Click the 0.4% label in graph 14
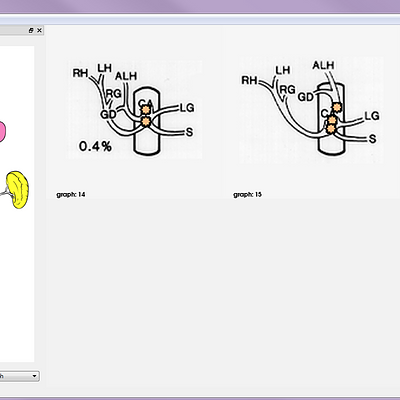Image resolution: width=400 pixels, height=400 pixels. point(95,146)
